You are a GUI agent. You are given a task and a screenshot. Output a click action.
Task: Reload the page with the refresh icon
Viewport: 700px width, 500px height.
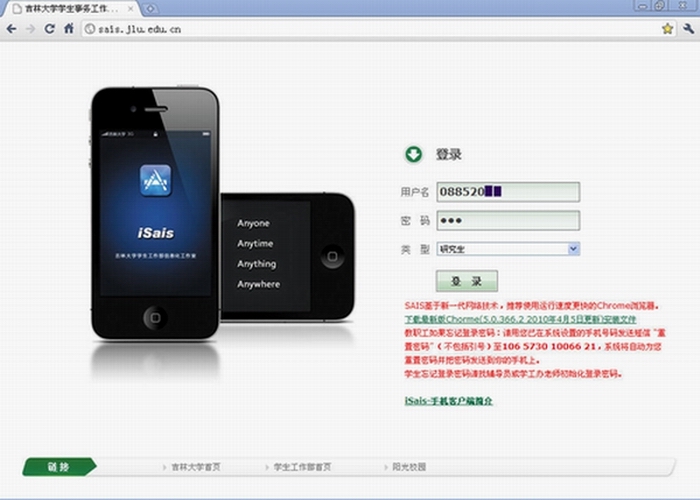[50, 29]
